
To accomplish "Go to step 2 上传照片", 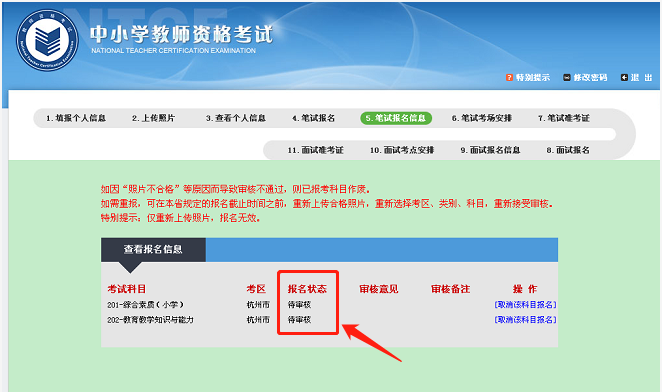I will click(x=153, y=118).
